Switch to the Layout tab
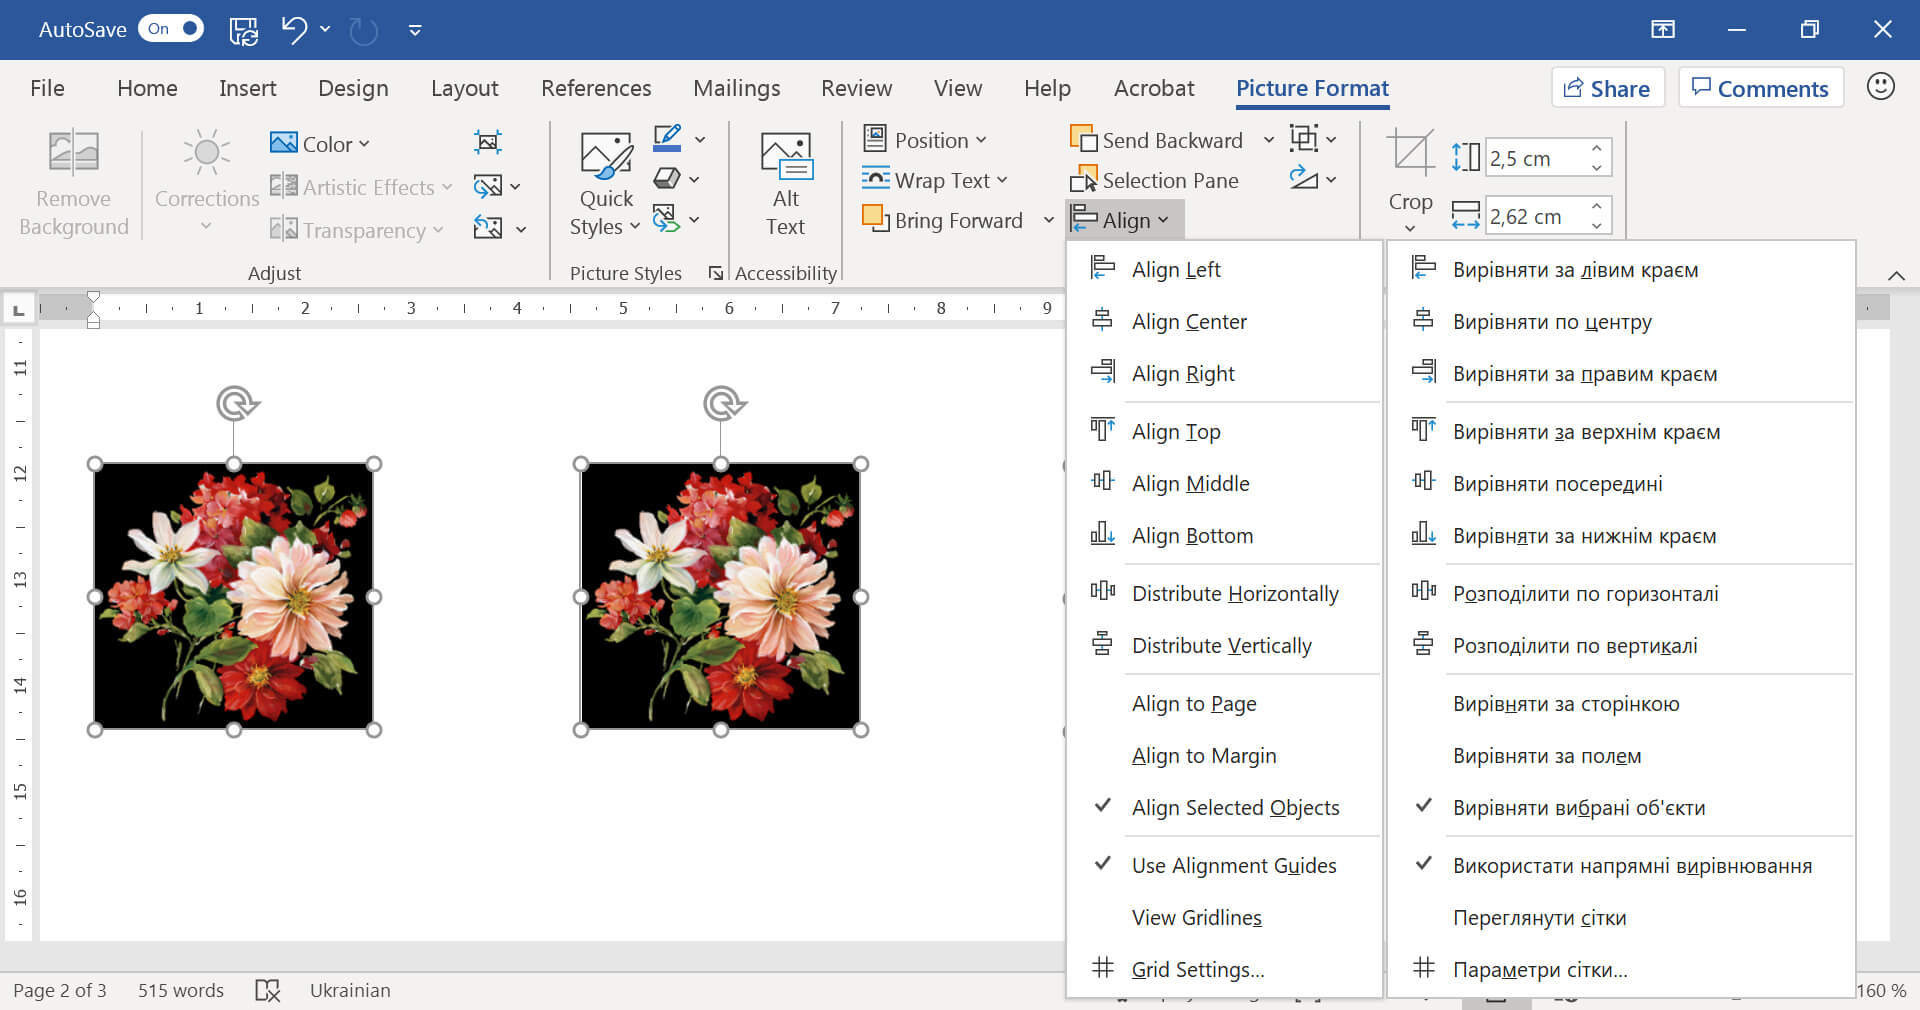The width and height of the screenshot is (1920, 1010). tap(464, 88)
